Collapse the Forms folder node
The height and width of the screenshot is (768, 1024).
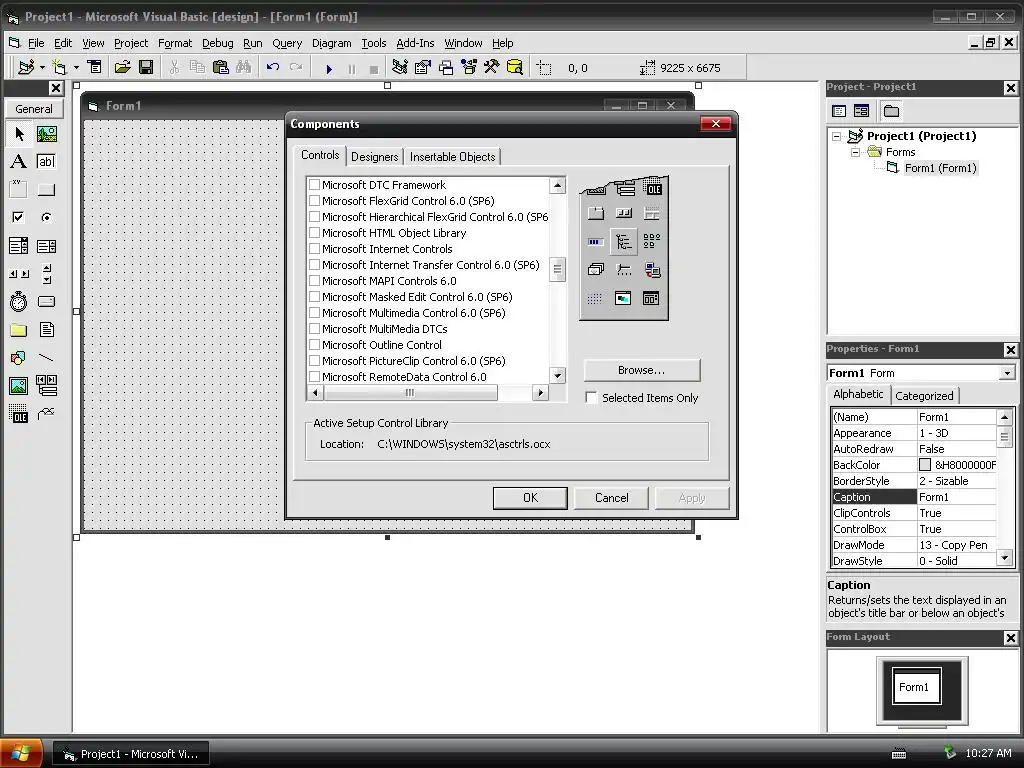point(855,152)
